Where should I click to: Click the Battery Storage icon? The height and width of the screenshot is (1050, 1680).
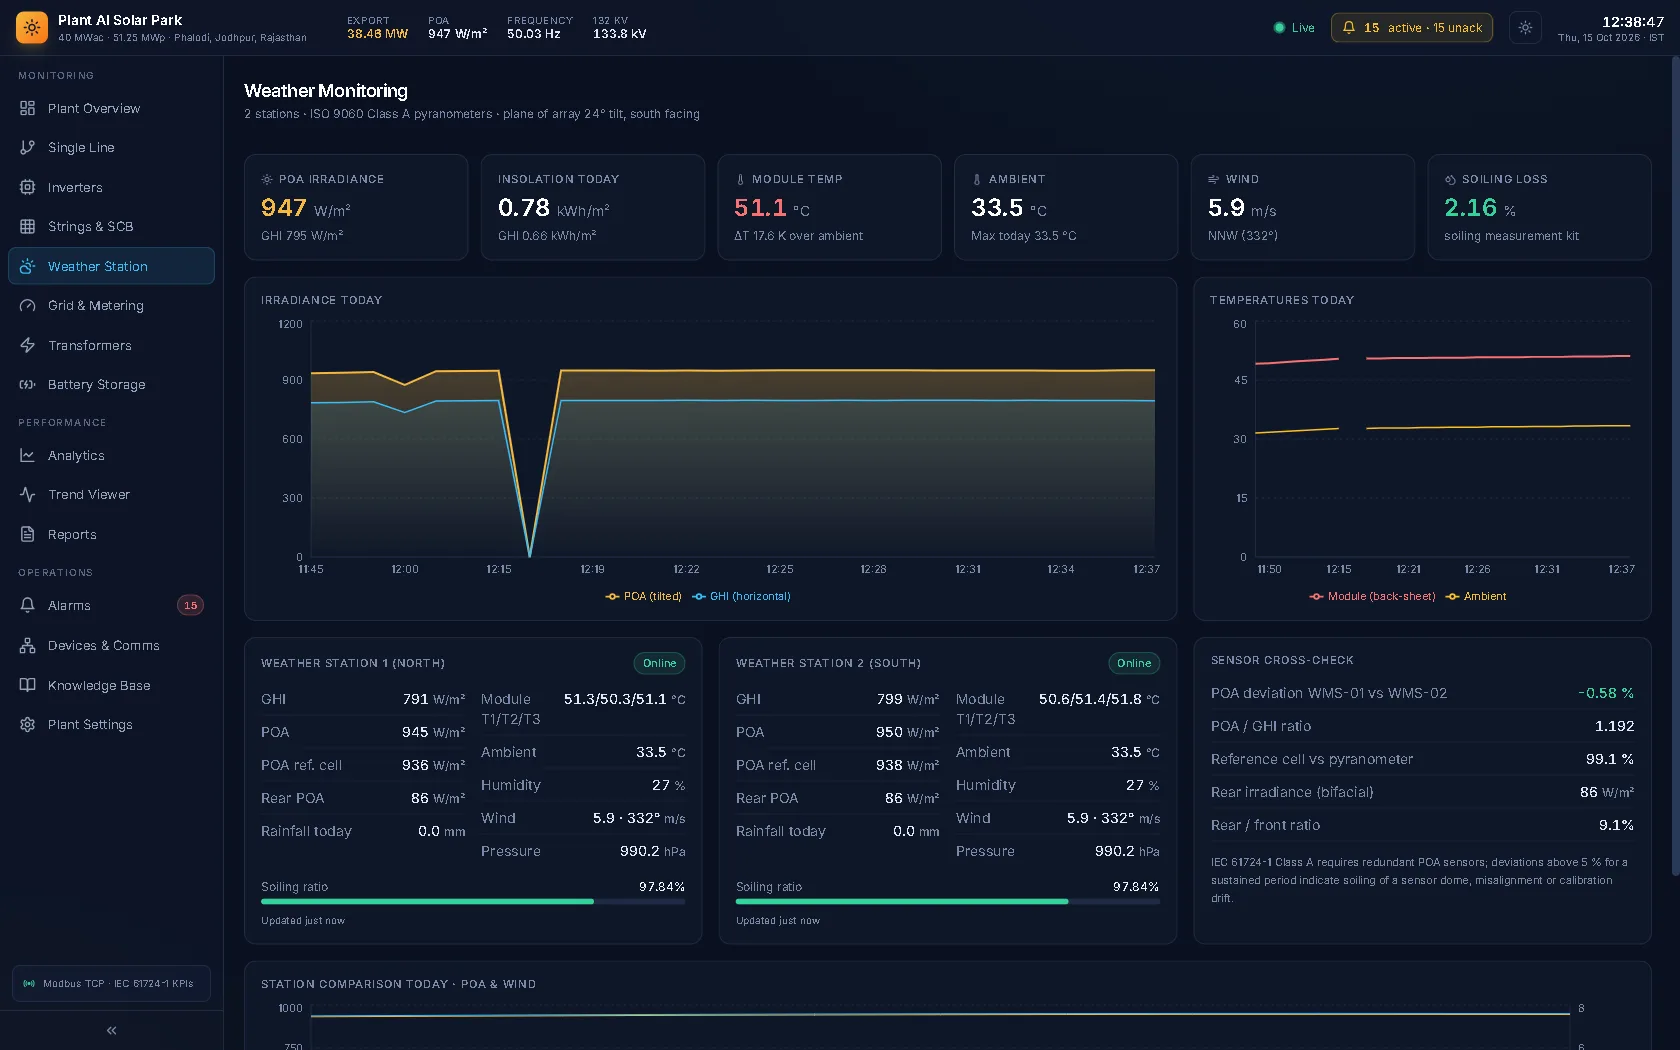pyautogui.click(x=28, y=385)
